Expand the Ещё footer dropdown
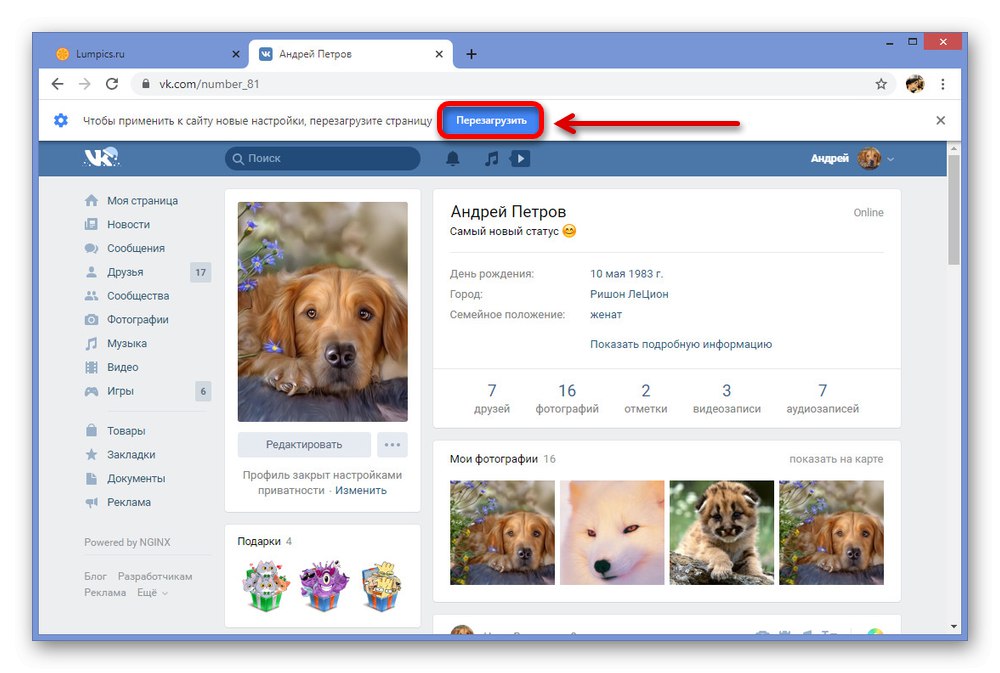 [x=152, y=593]
